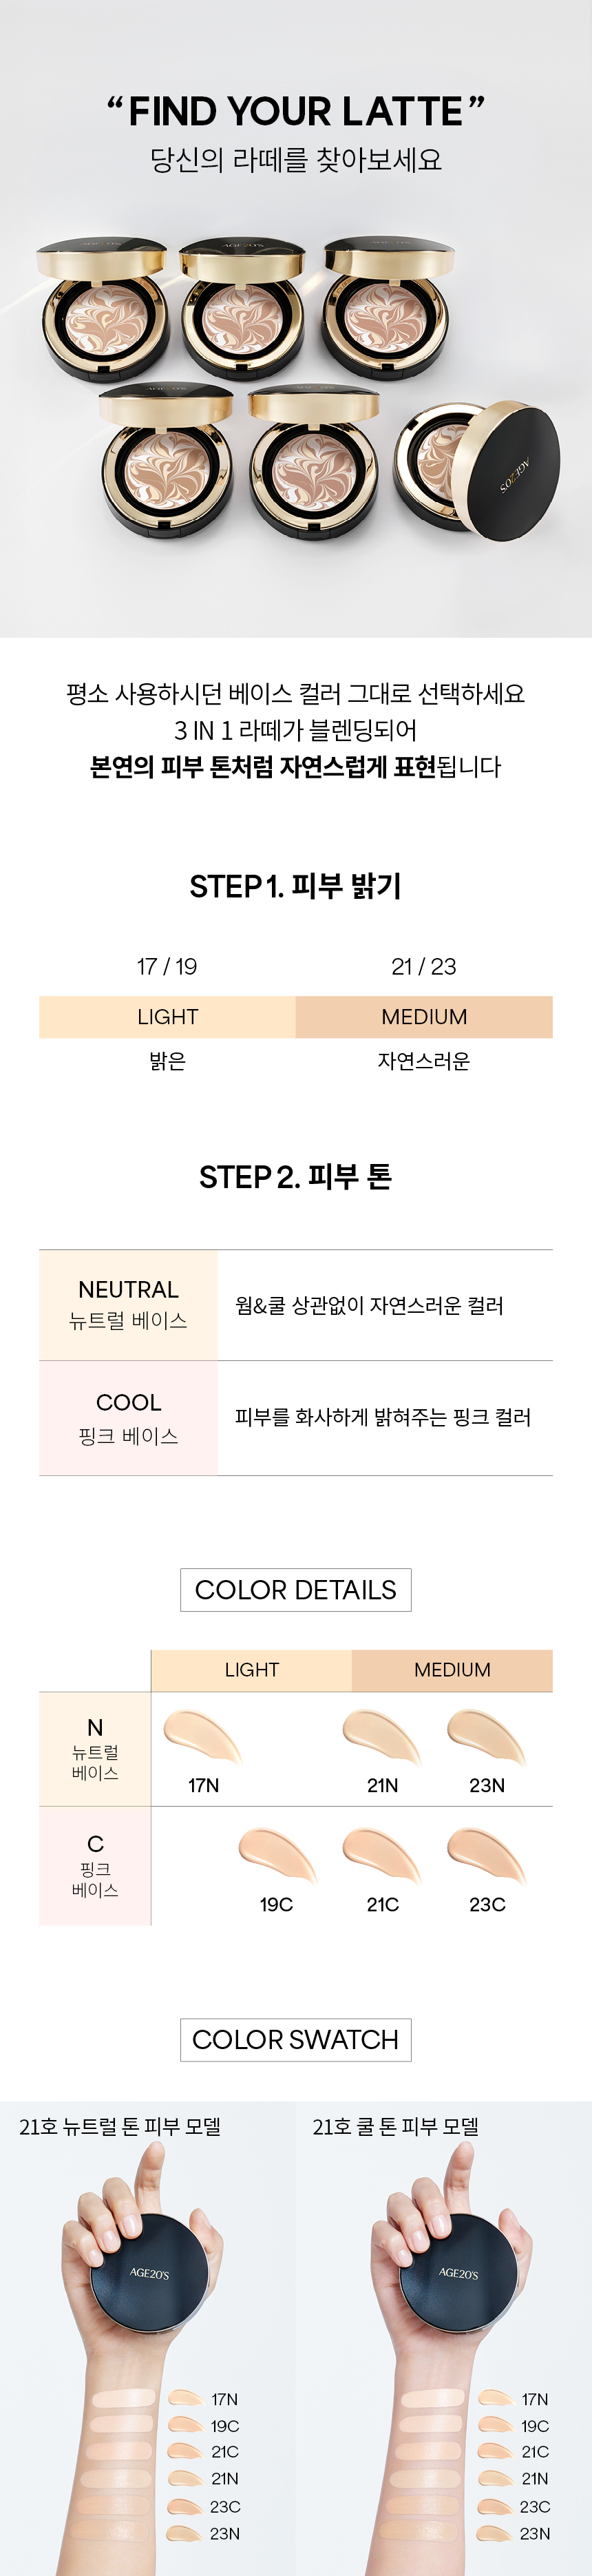Click the COOL 핑크 베이스 cell

(x=128, y=1418)
